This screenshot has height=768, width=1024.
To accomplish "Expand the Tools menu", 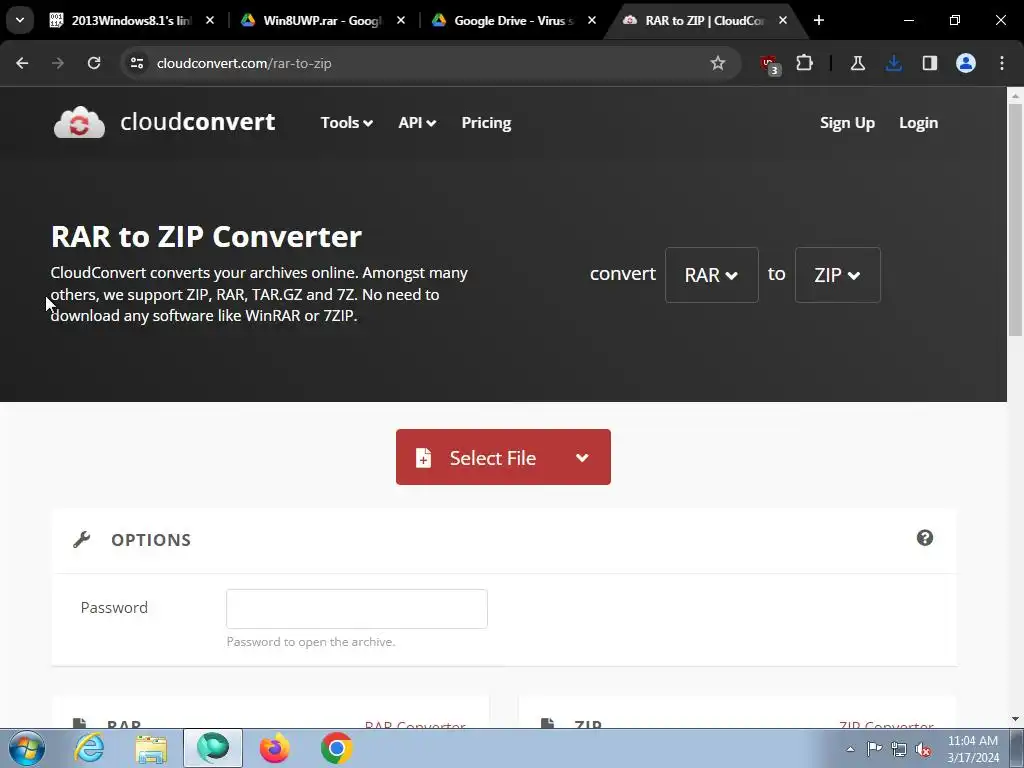I will click(x=347, y=123).
